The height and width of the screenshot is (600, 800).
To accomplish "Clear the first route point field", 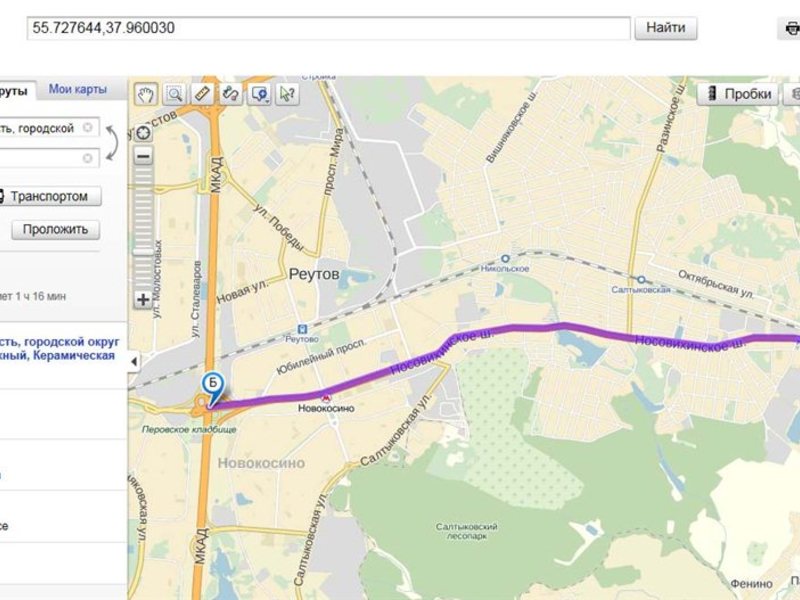I will 88,127.
